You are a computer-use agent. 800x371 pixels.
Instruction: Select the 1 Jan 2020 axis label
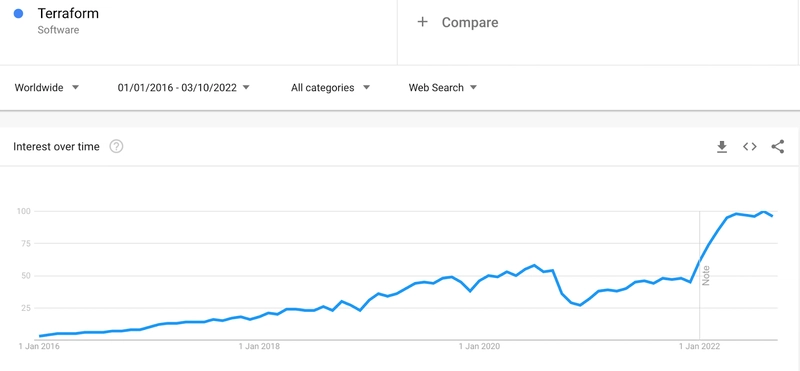tap(479, 347)
